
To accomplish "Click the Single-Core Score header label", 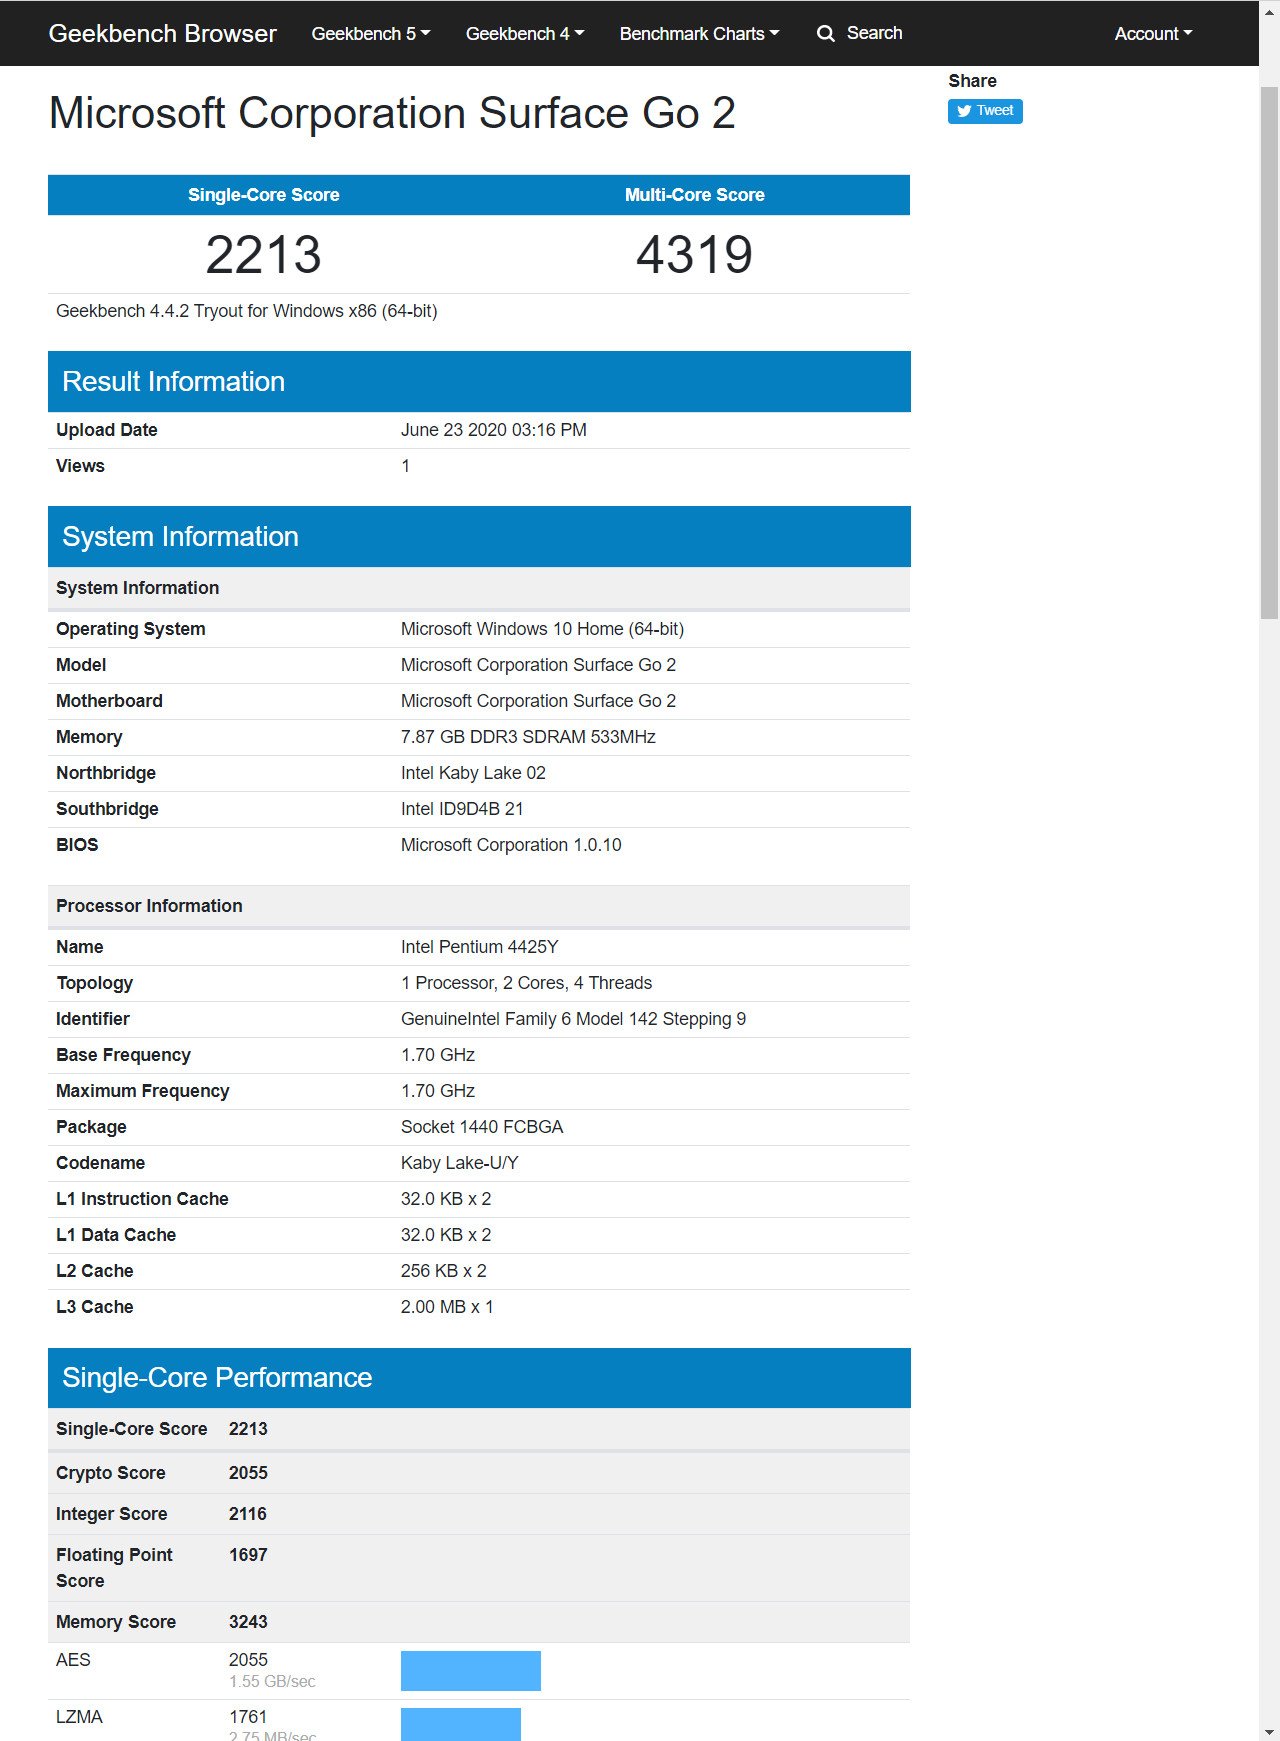I will click(264, 195).
